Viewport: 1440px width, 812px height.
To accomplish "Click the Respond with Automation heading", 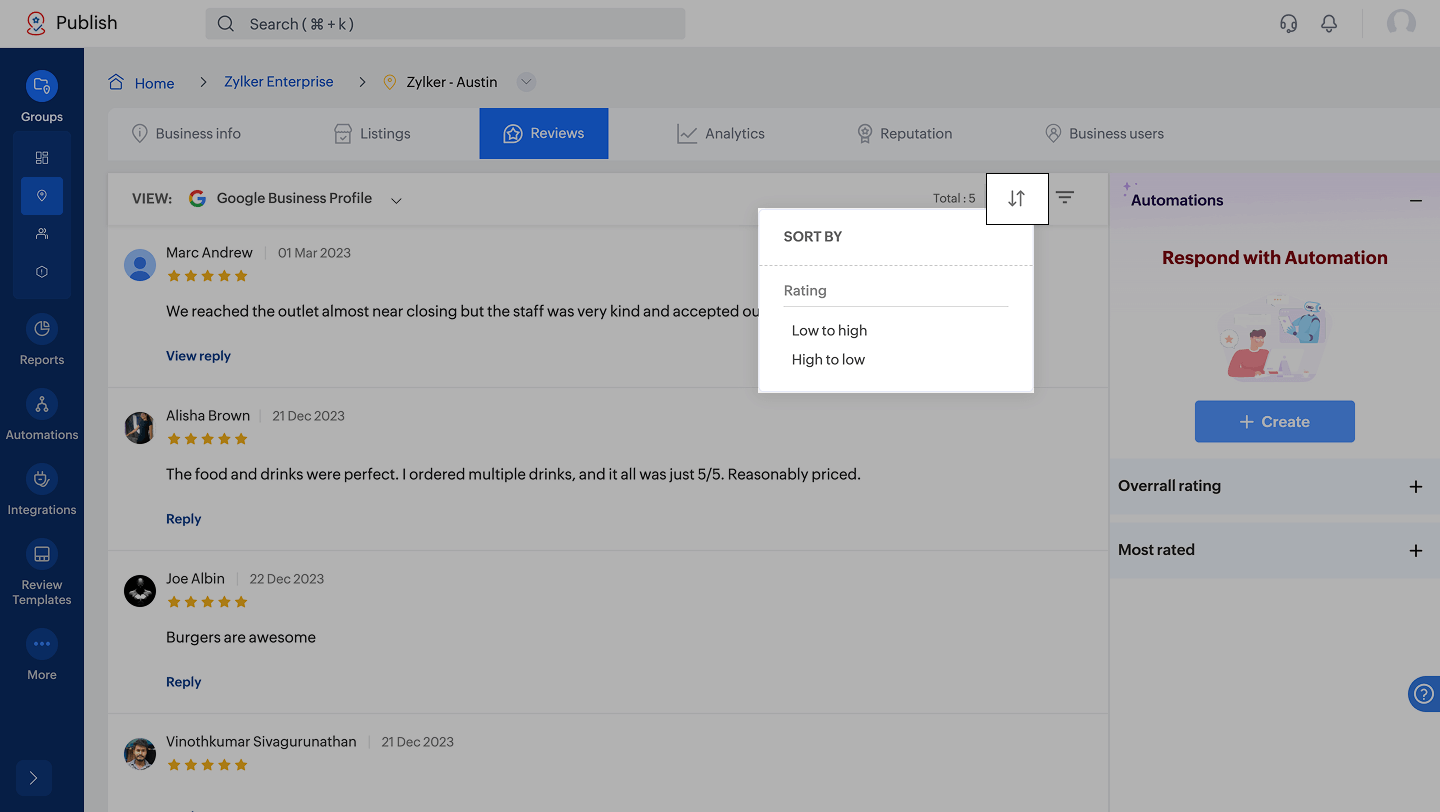I will tap(1275, 258).
